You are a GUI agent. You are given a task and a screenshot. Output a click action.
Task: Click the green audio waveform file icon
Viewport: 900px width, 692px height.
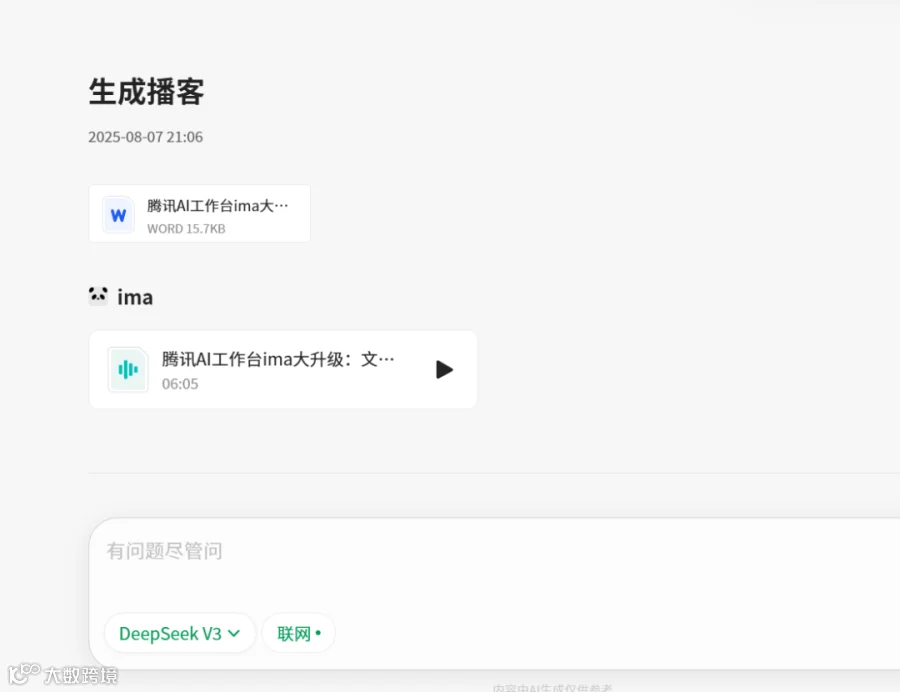point(128,370)
